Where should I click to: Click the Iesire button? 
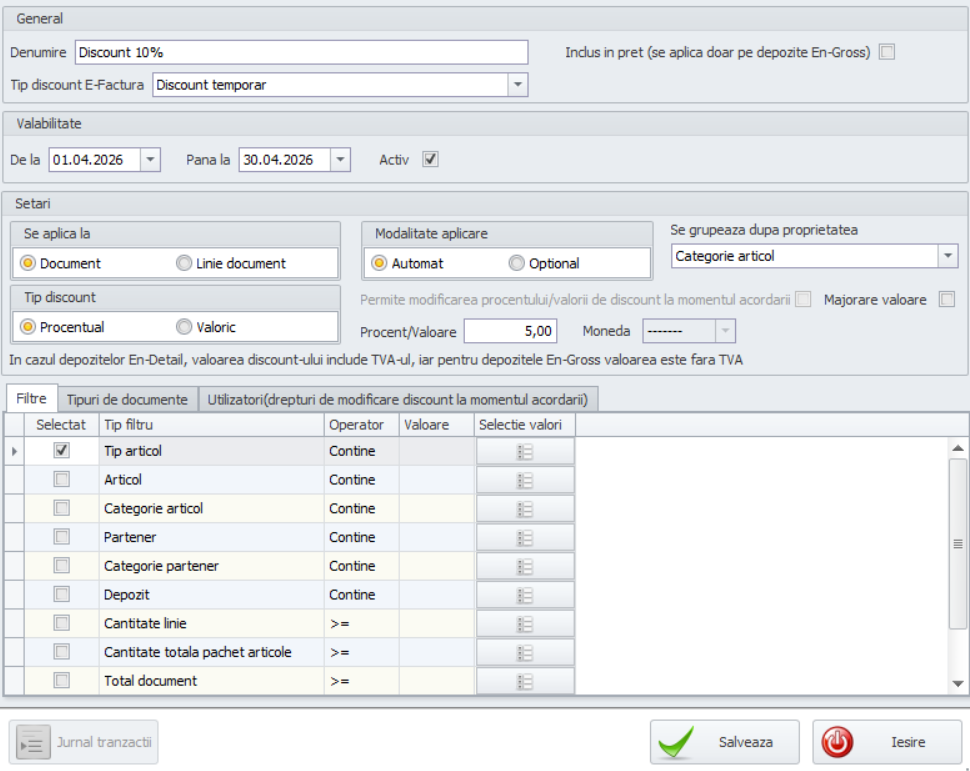point(887,743)
